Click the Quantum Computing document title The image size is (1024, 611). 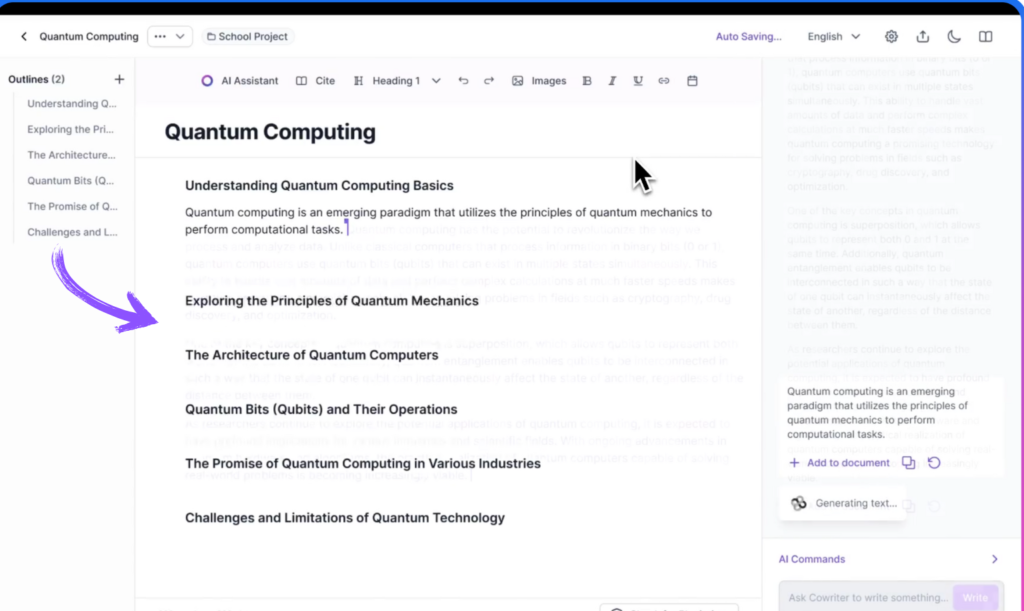point(270,132)
